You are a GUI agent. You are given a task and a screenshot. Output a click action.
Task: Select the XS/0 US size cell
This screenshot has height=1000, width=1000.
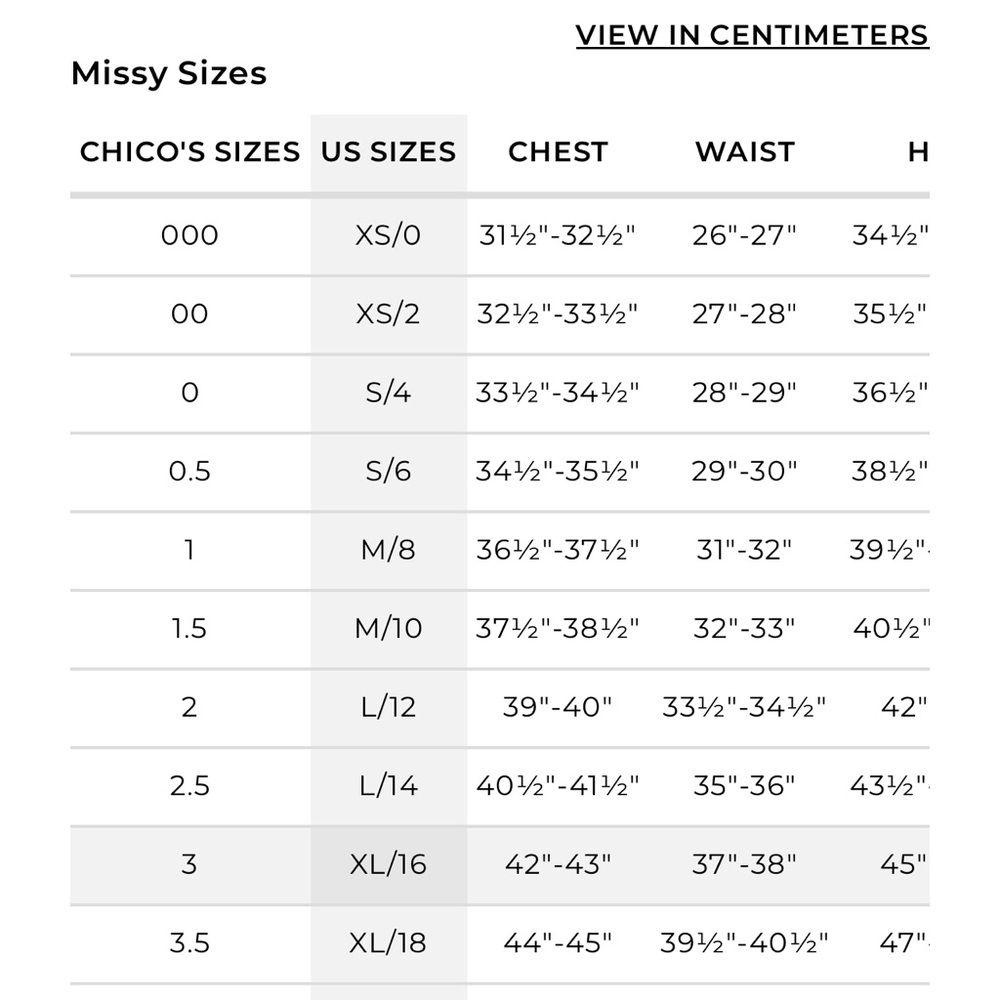tap(388, 235)
